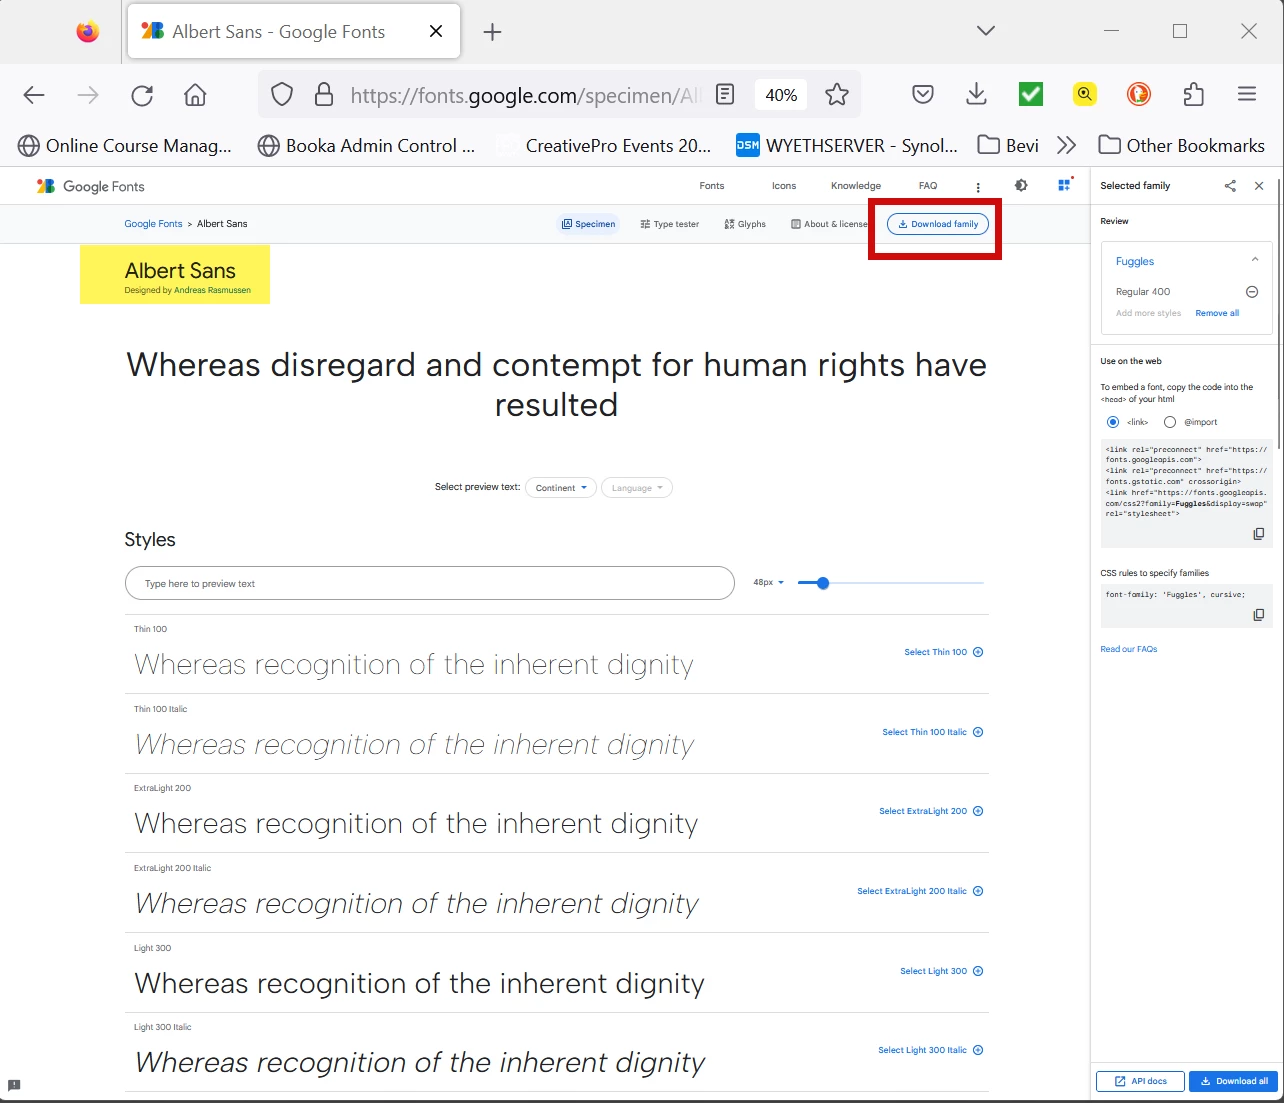1284x1103 pixels.
Task: Open the tracking protection shield icon
Action: (x=282, y=95)
